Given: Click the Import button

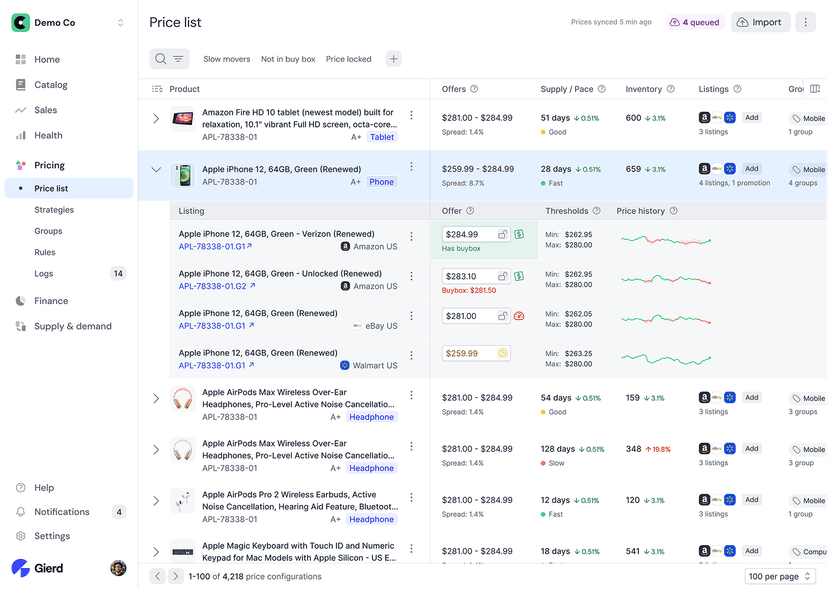Looking at the screenshot, I should point(760,21).
